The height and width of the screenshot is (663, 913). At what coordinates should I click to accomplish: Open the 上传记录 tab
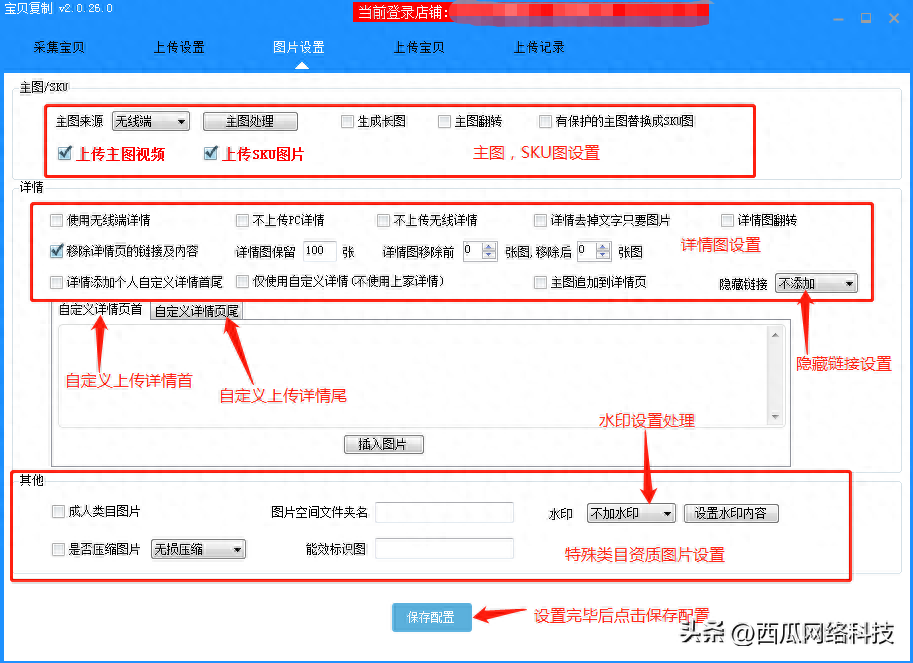(x=539, y=47)
